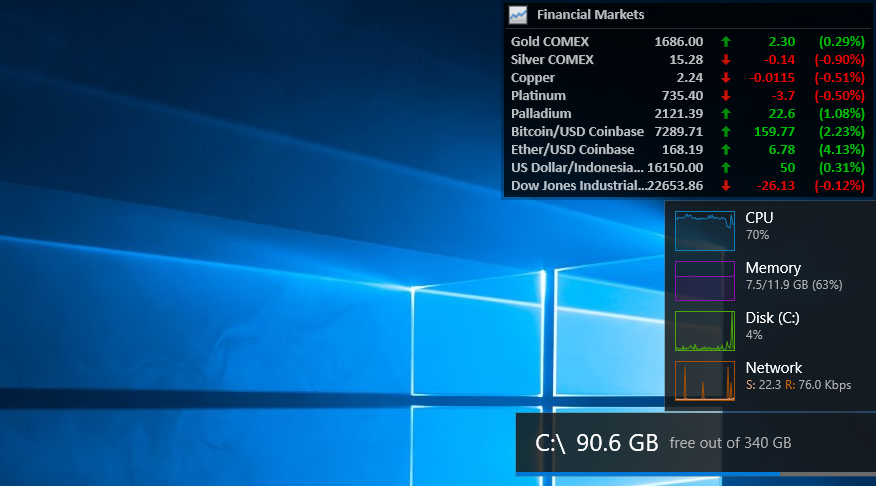Click the red down arrow for Silver COMEX
This screenshot has width=876, height=486.
(x=726, y=59)
